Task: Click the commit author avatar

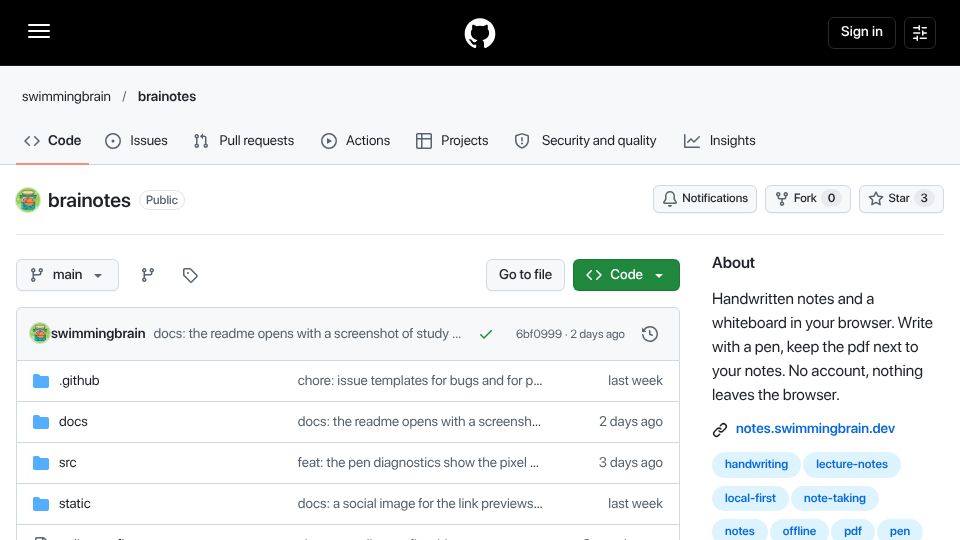Action: (x=39, y=334)
